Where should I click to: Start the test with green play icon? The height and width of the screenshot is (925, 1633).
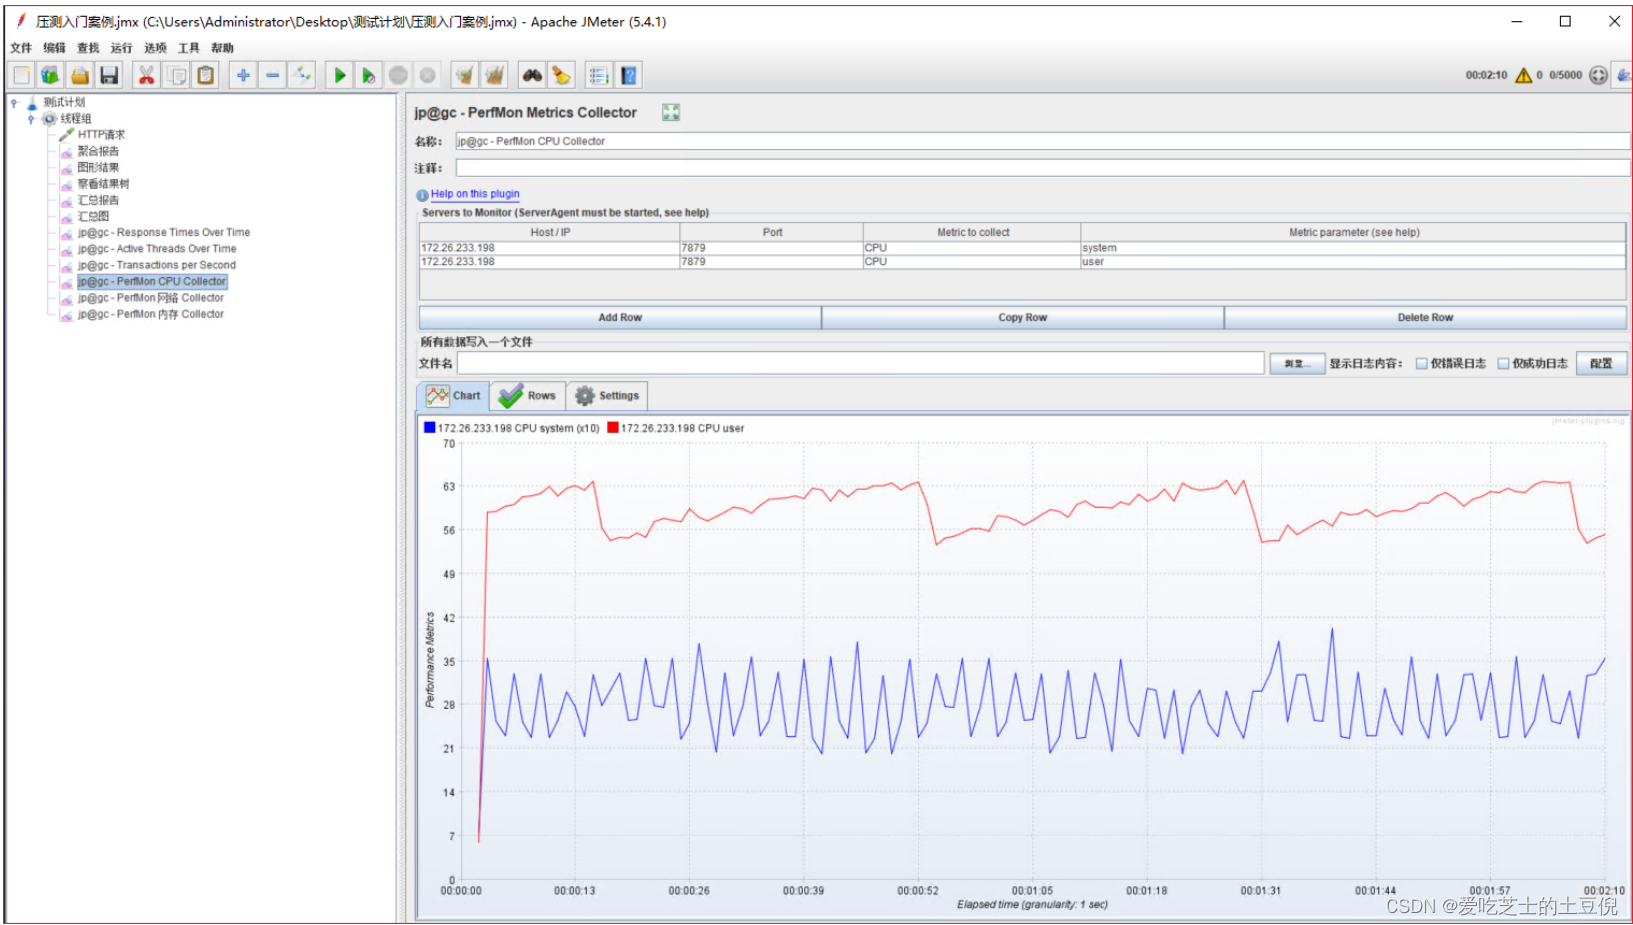coord(340,75)
